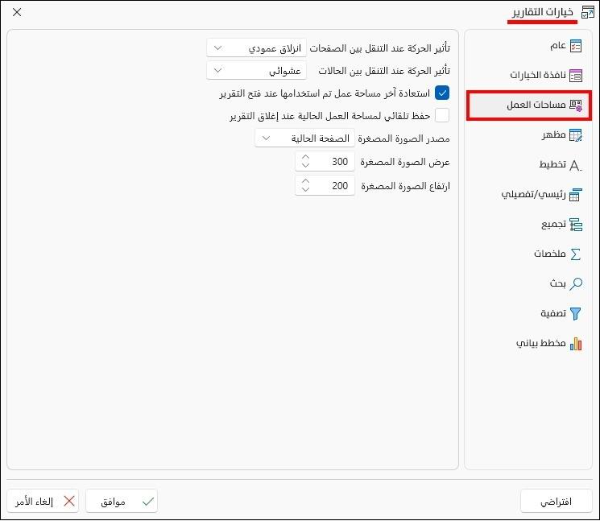
Task: Open the ملخصات summaries sigma icon
Action: [576, 254]
